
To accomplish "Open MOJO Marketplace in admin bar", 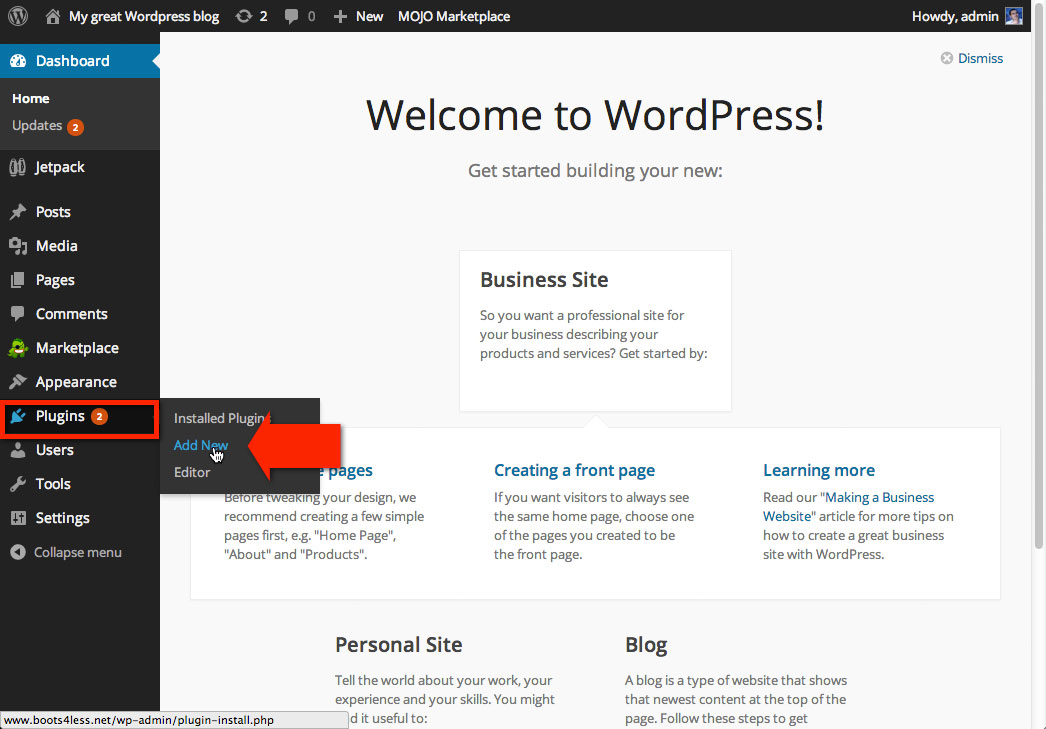I will click(454, 16).
